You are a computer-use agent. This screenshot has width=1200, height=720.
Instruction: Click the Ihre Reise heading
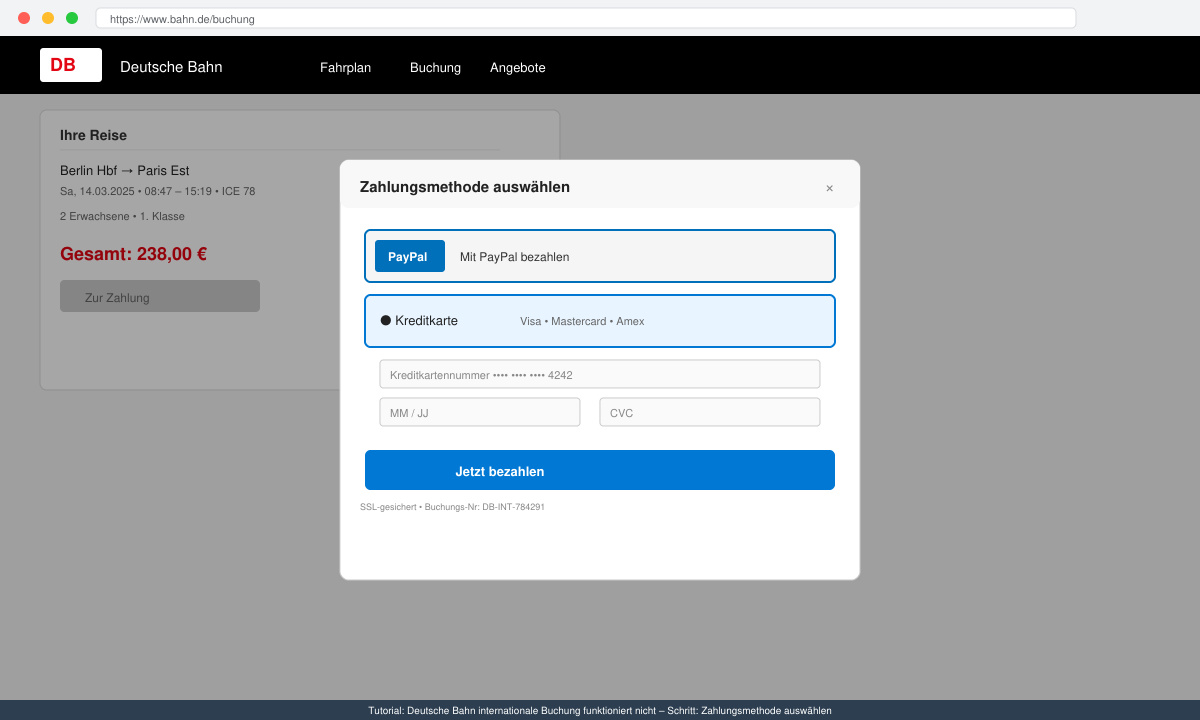tap(93, 135)
